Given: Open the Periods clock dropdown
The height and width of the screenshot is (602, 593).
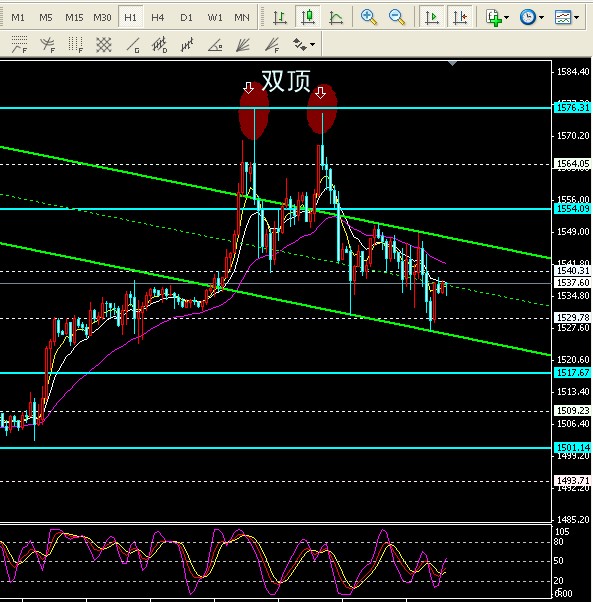Looking at the screenshot, I should (532, 17).
